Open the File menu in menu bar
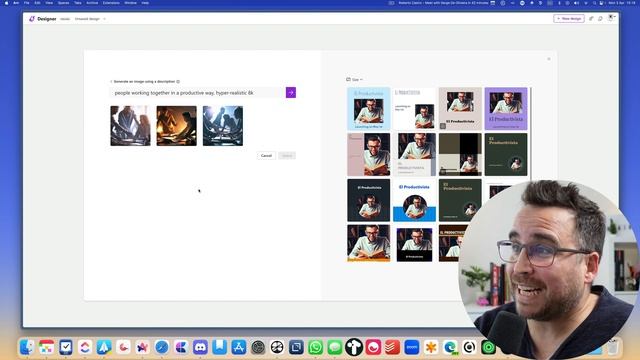Viewport: 640px width, 360px height. tap(26, 3)
